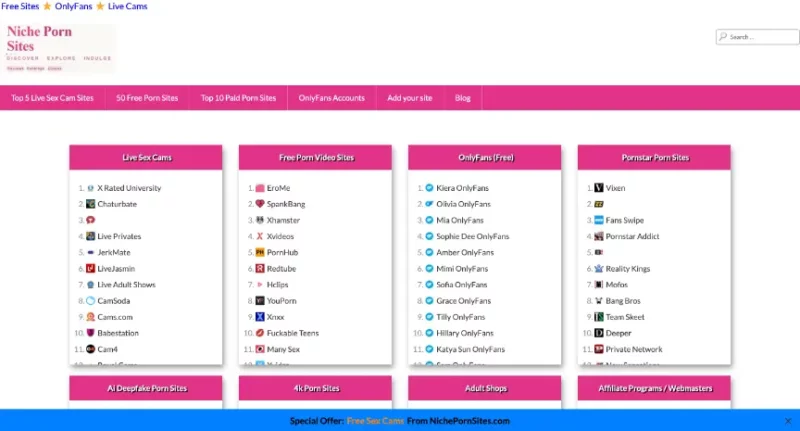
Task: Open the Bang Bros link
Action: 623,301
